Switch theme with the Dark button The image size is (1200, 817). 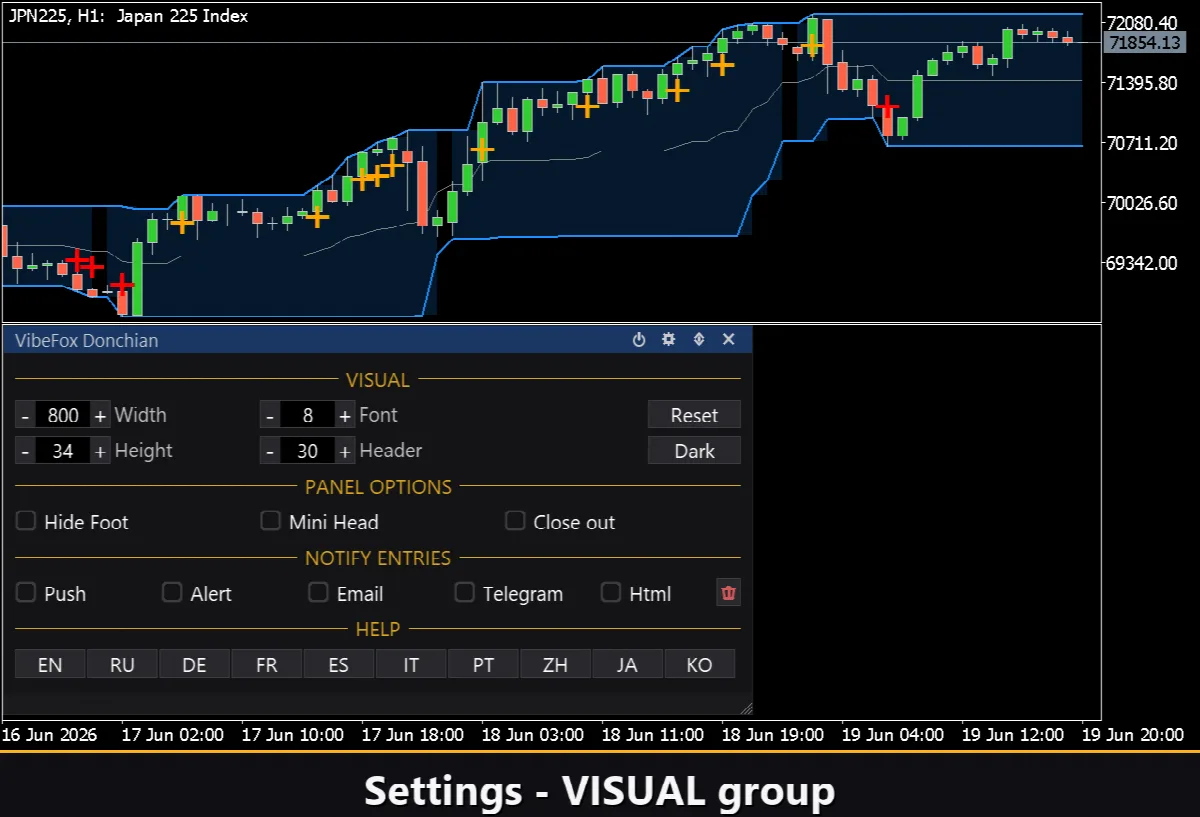coord(694,451)
